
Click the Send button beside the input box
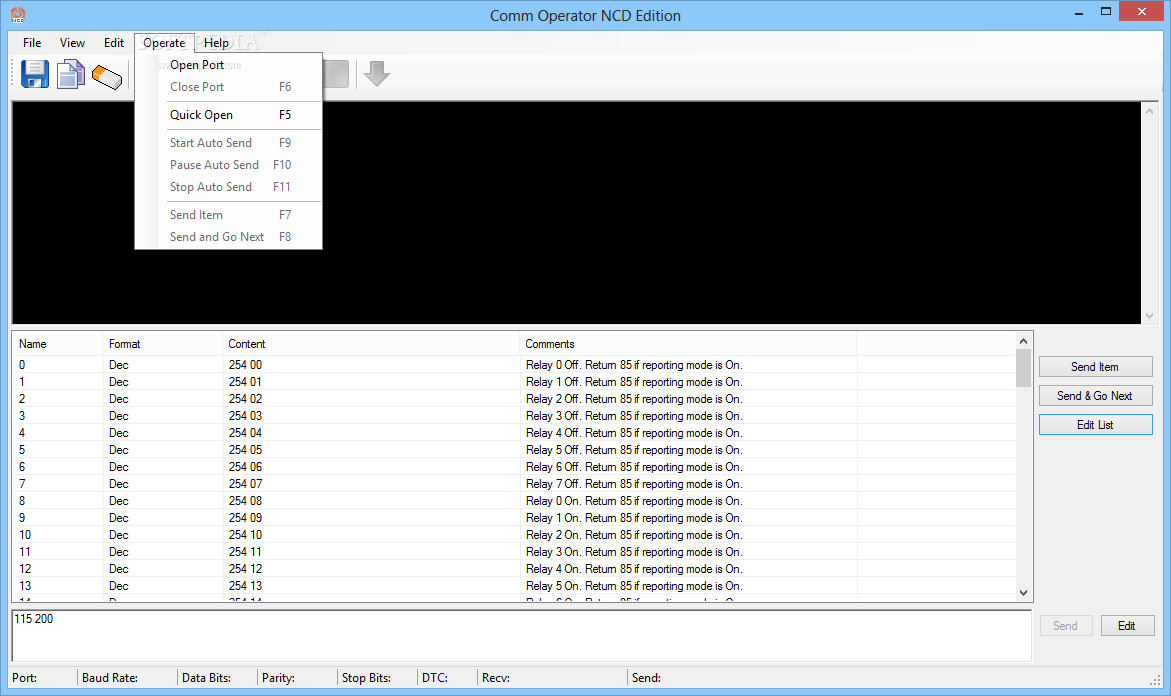pyautogui.click(x=1066, y=626)
